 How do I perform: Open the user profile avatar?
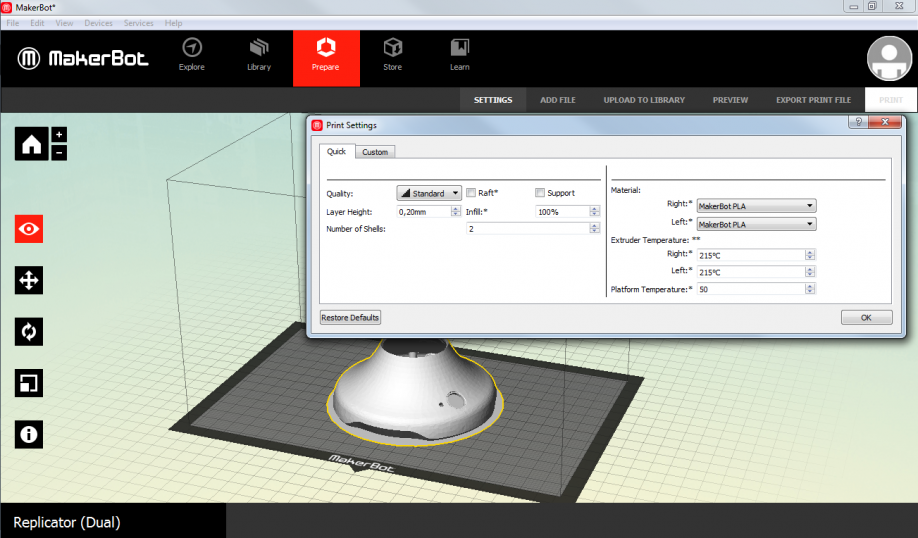coord(889,59)
